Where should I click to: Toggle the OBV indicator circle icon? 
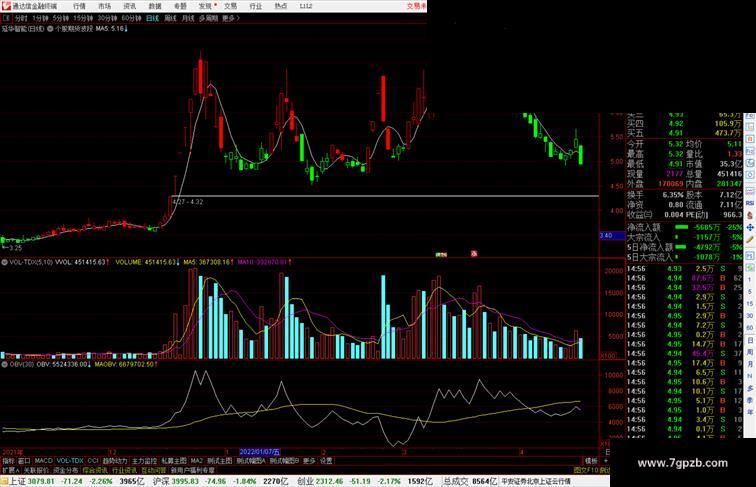[4, 365]
